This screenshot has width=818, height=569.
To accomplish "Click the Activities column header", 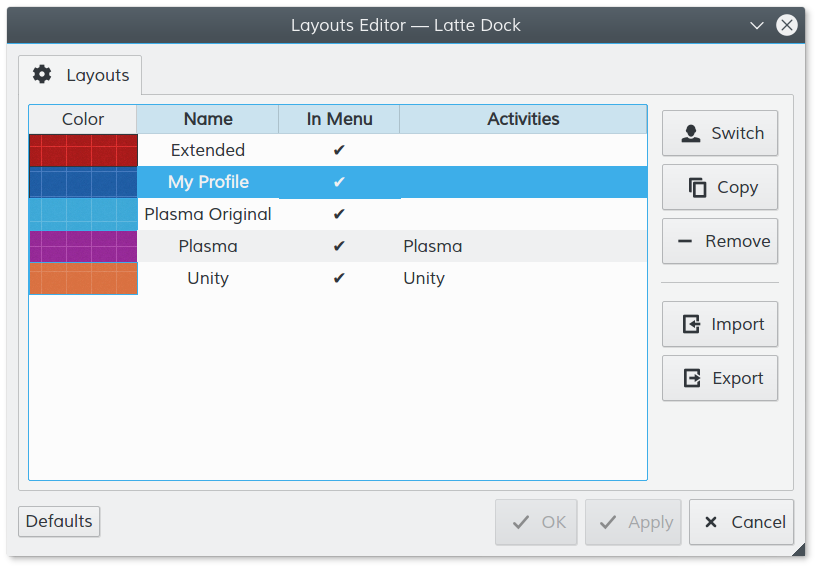I will click(x=523, y=119).
